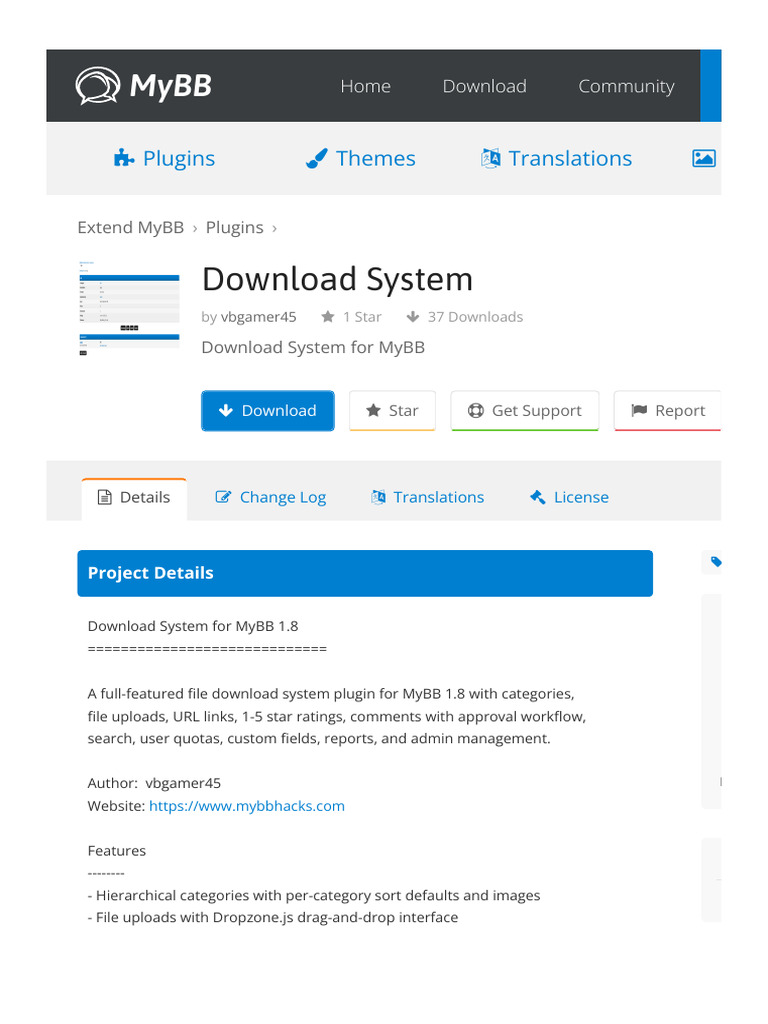The image size is (768, 1024).
Task: Click the 'Features' heading text
Action: [117, 851]
